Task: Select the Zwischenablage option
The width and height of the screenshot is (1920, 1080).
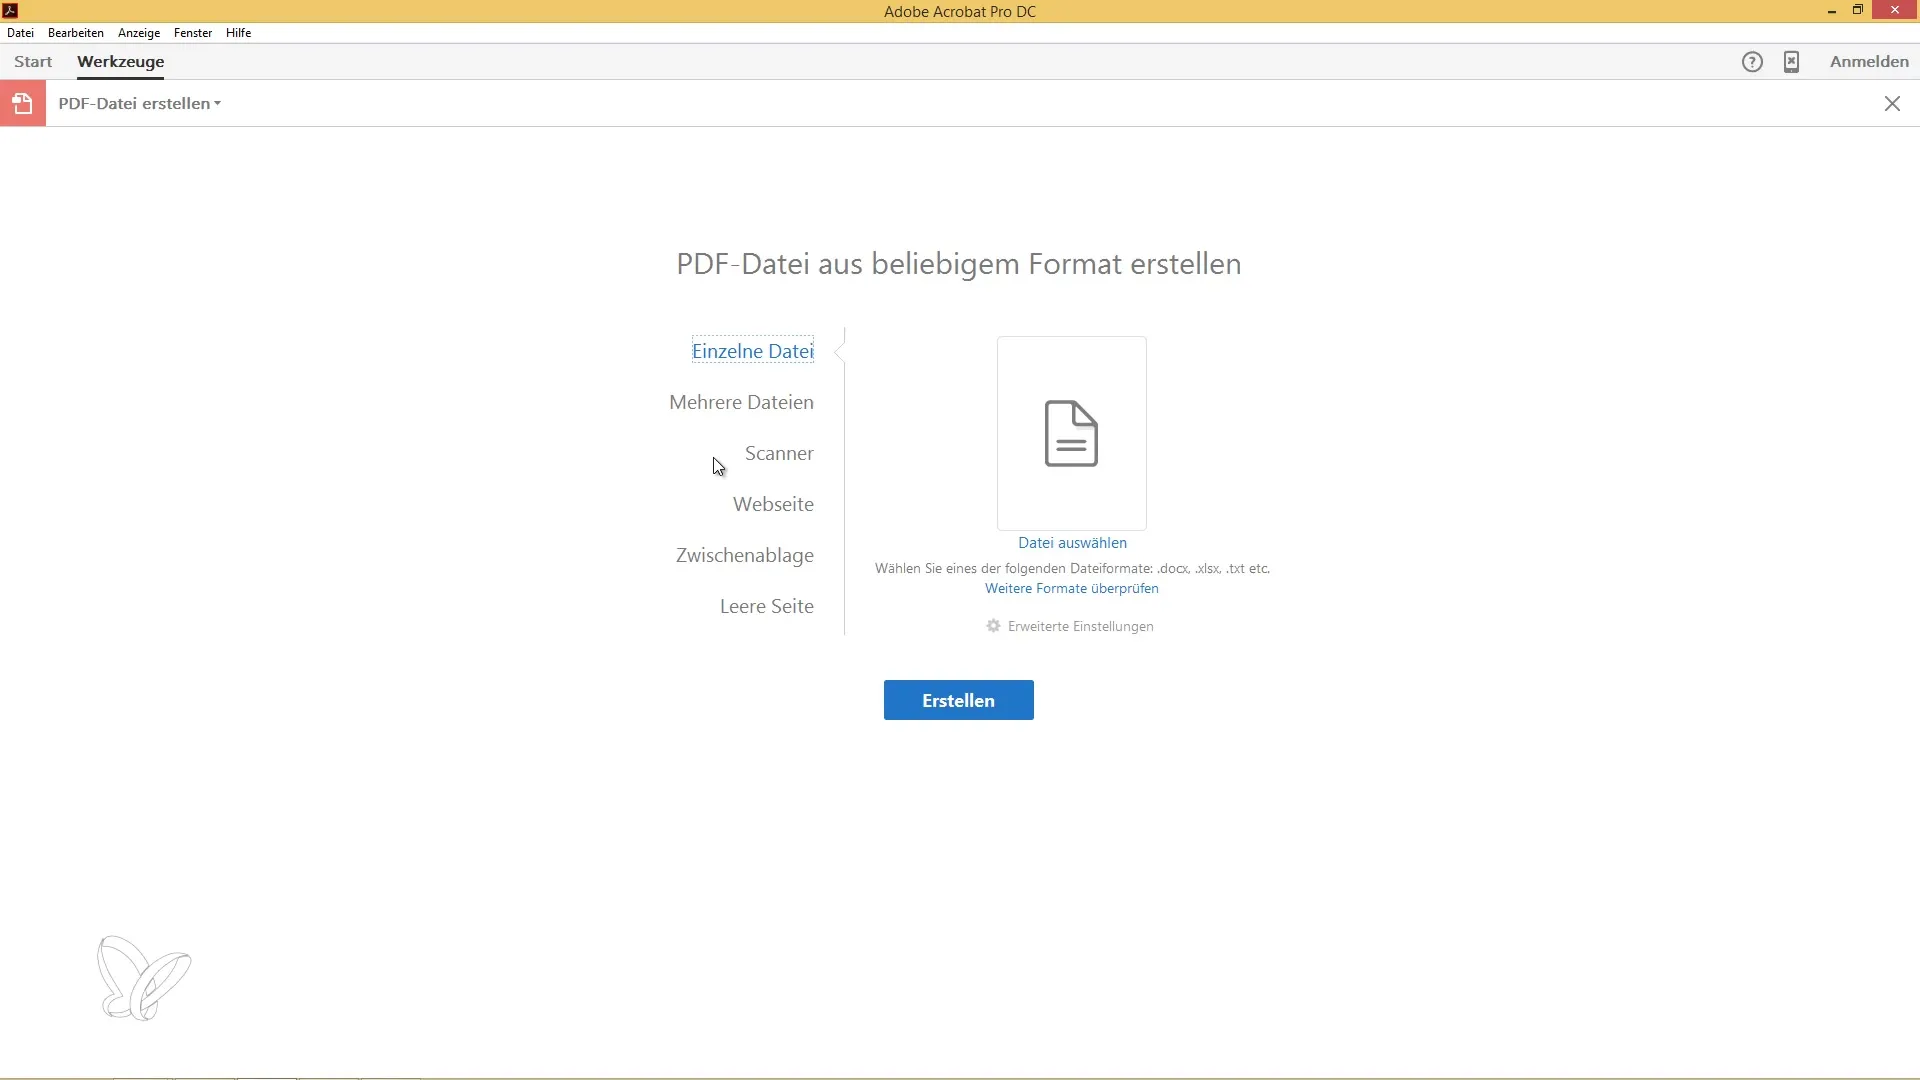Action: click(745, 555)
